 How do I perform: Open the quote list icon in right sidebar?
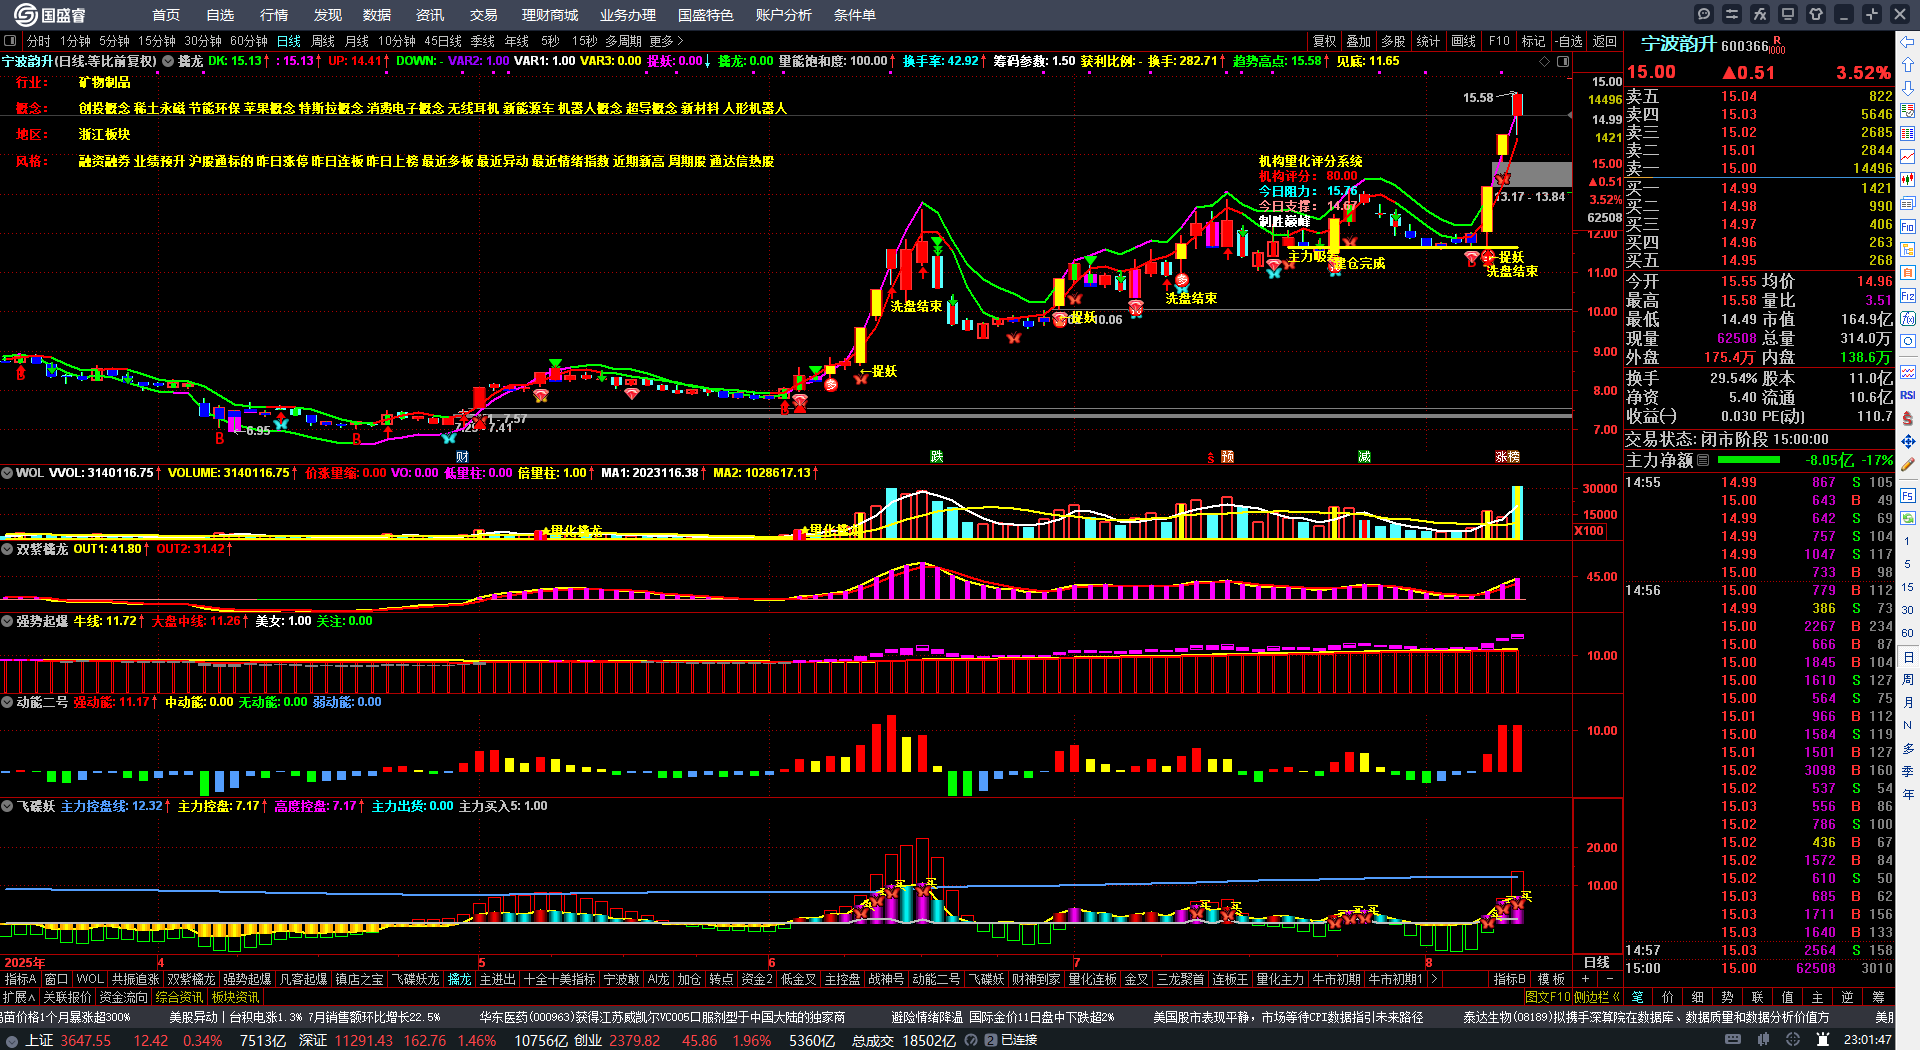(1908, 110)
